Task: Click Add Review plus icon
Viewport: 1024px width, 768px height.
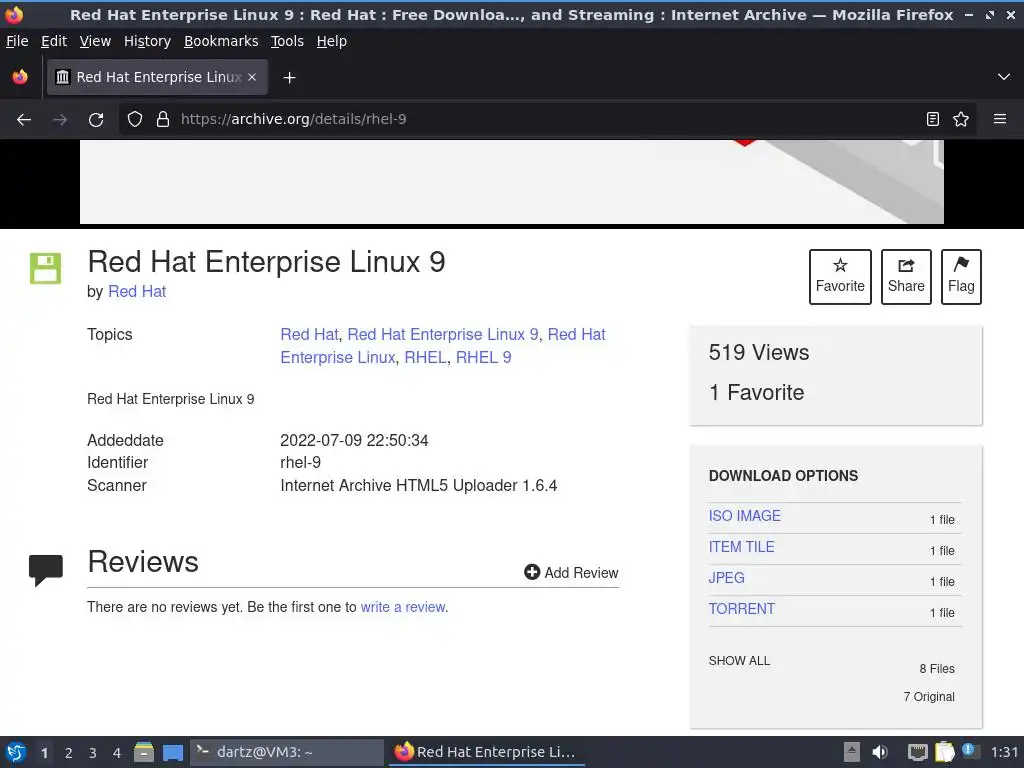Action: [532, 572]
